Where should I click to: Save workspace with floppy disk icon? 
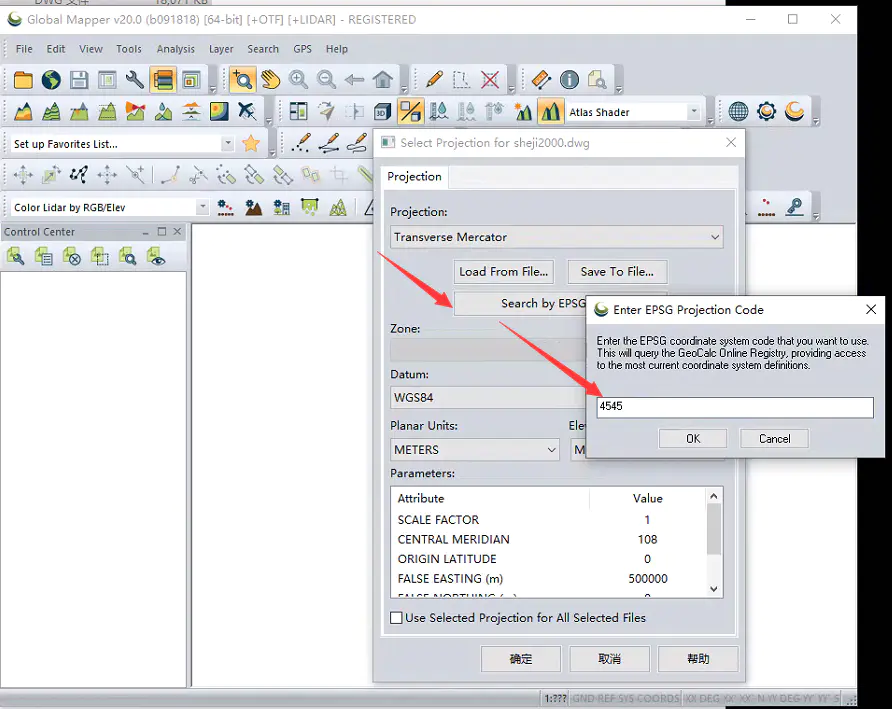coord(79,80)
